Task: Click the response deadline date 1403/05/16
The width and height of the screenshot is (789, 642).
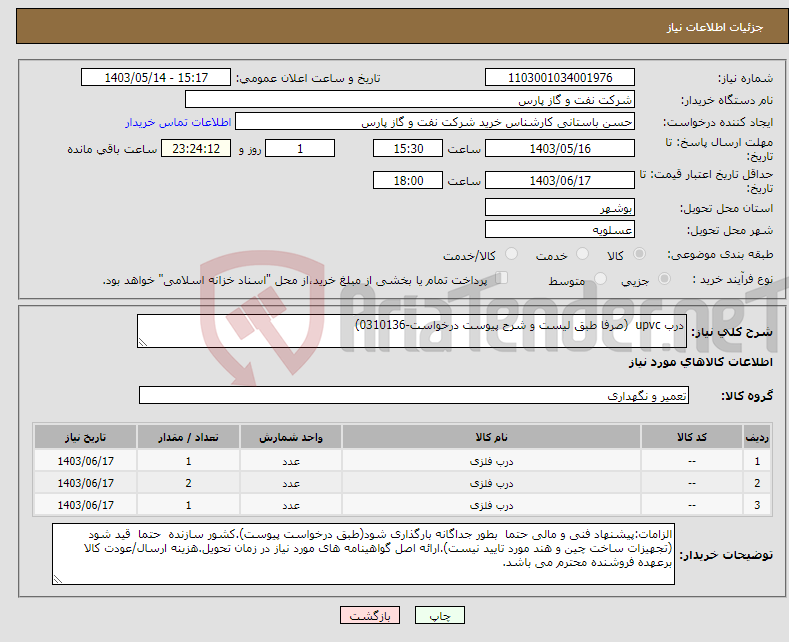Action: (x=560, y=148)
